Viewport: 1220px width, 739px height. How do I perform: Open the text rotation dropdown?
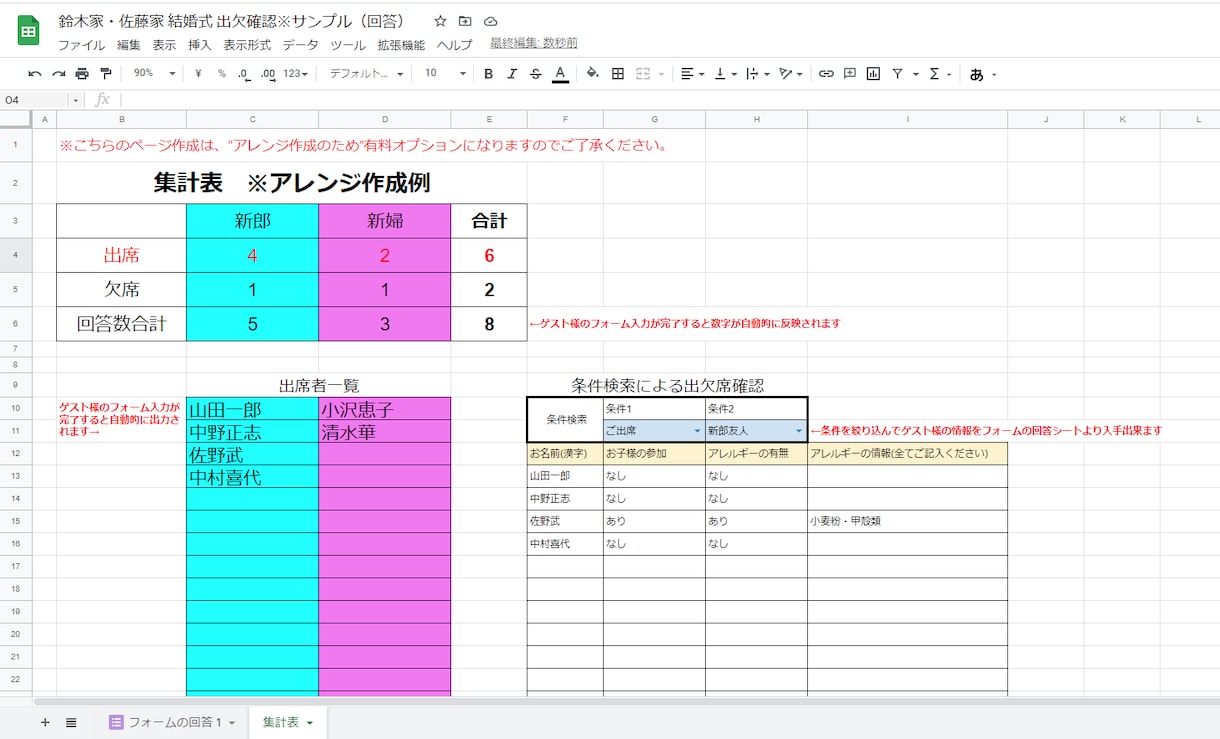click(x=791, y=74)
